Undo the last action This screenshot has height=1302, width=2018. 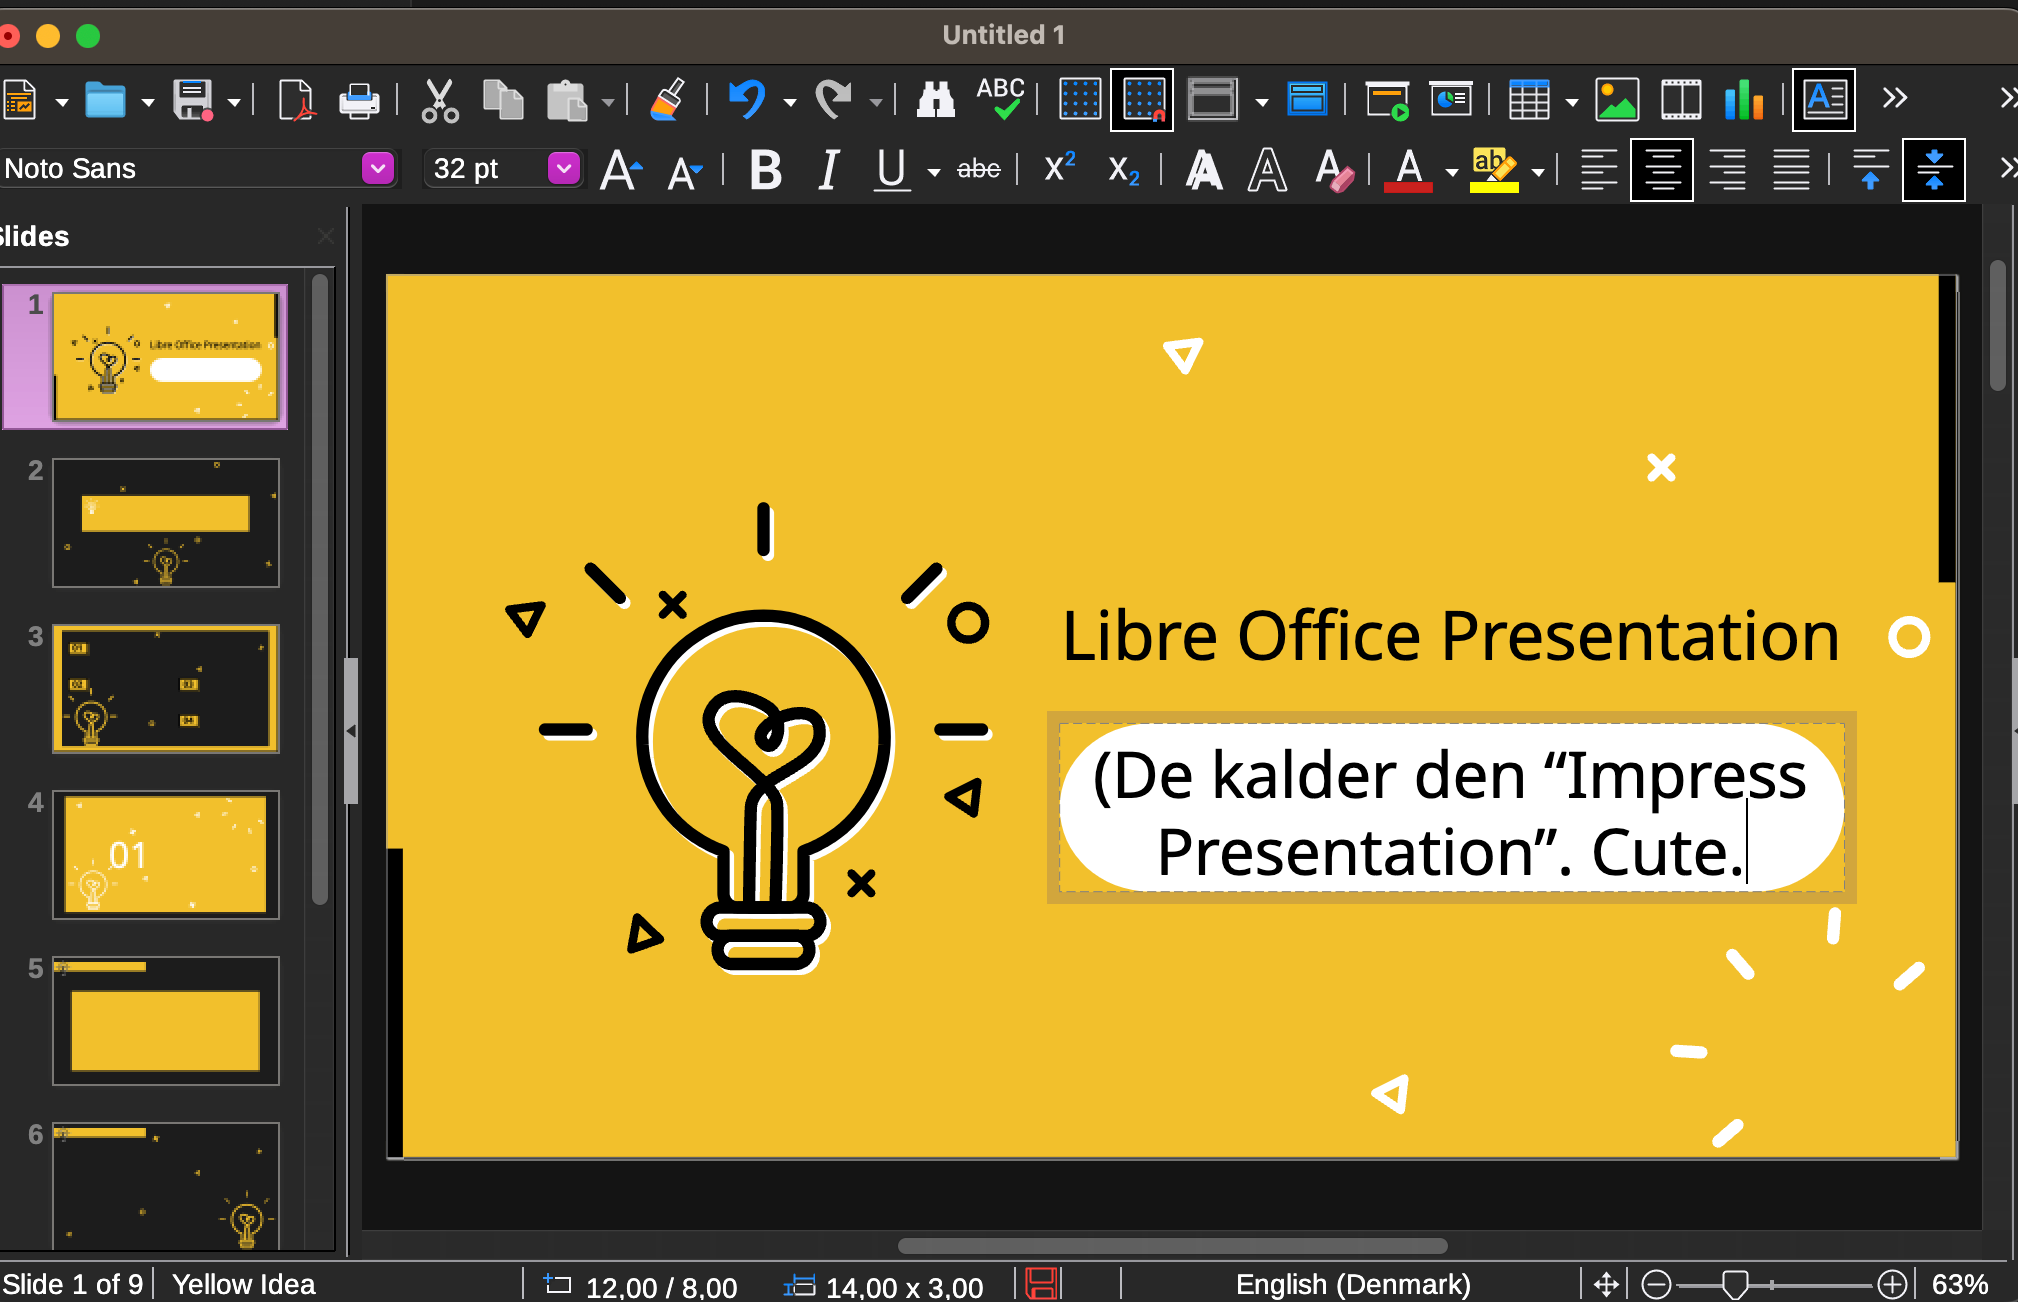click(747, 100)
